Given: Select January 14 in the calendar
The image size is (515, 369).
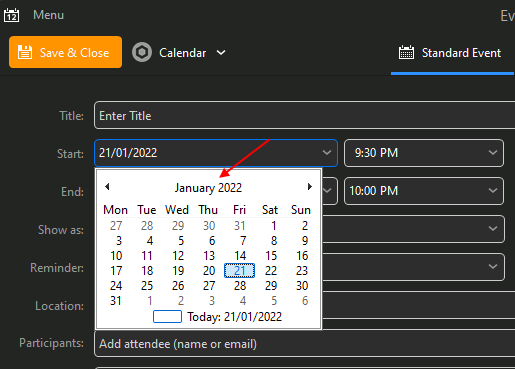Looking at the screenshot, I should point(240,256).
